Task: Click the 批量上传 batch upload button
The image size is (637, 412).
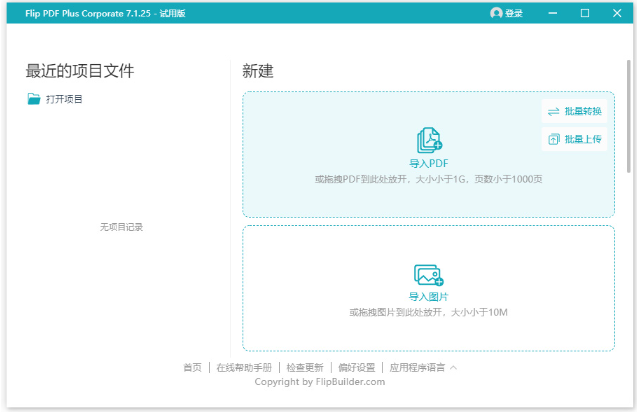Action: pos(574,139)
